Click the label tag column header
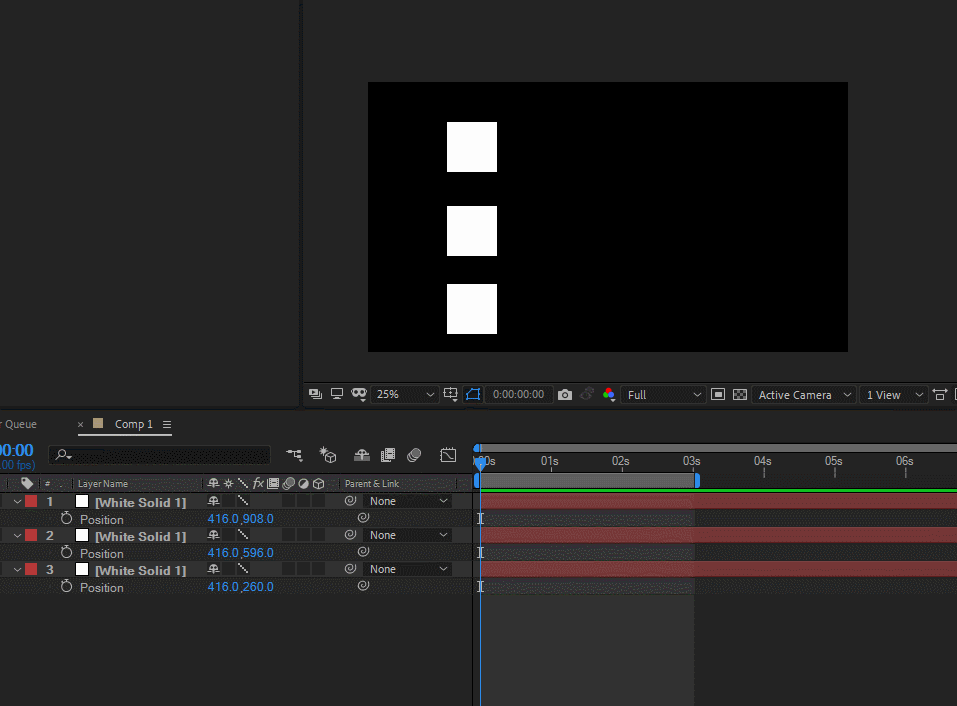957x706 pixels. click(x=27, y=483)
